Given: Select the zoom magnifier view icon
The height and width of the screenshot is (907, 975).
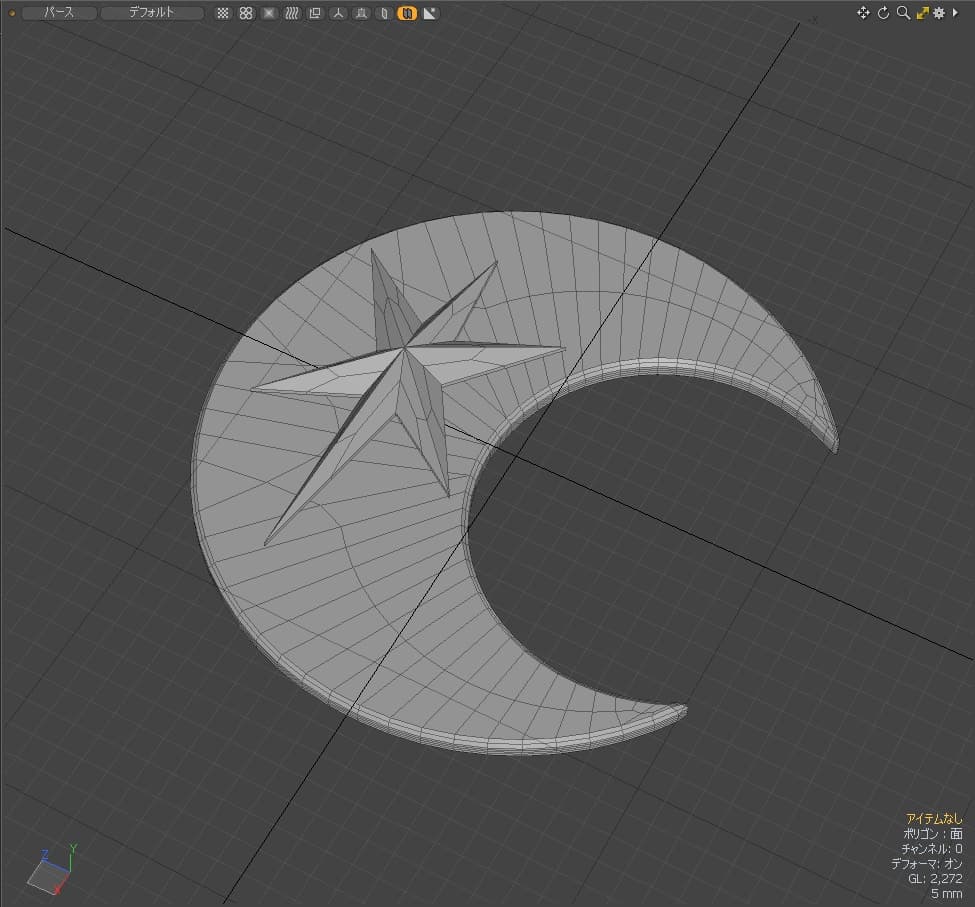Looking at the screenshot, I should 903,12.
